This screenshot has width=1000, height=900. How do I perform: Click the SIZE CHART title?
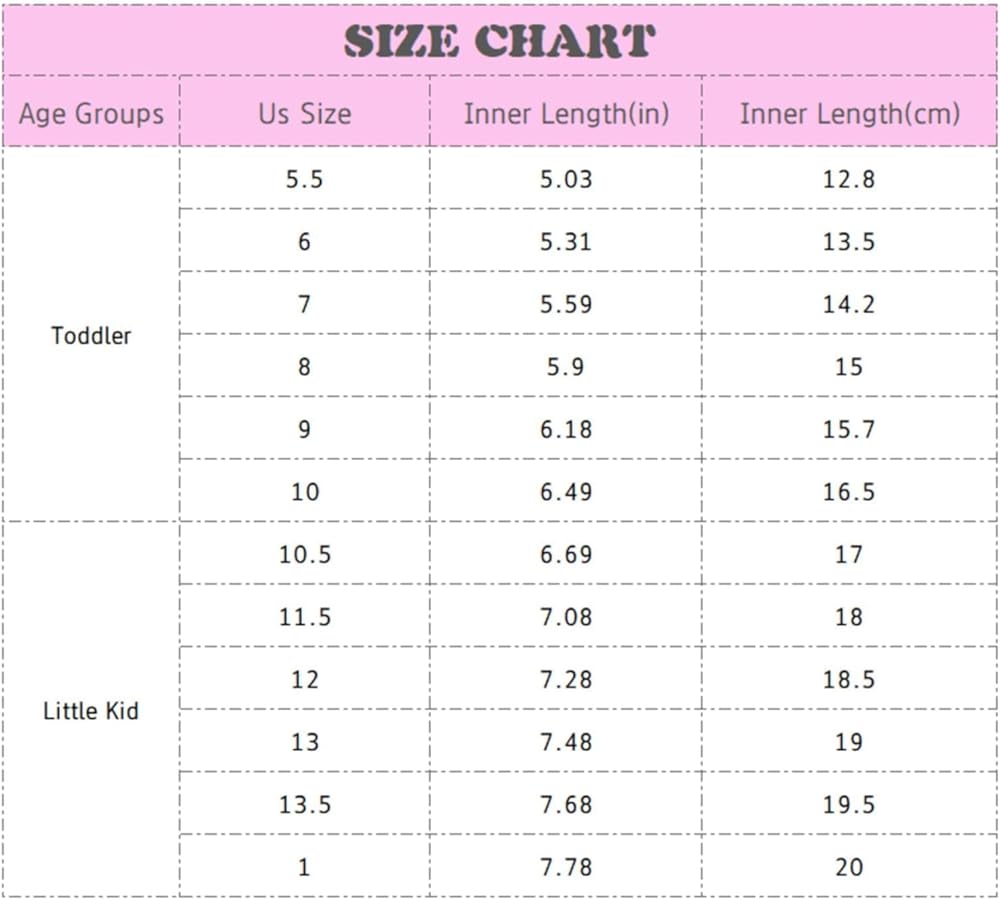[x=499, y=41]
